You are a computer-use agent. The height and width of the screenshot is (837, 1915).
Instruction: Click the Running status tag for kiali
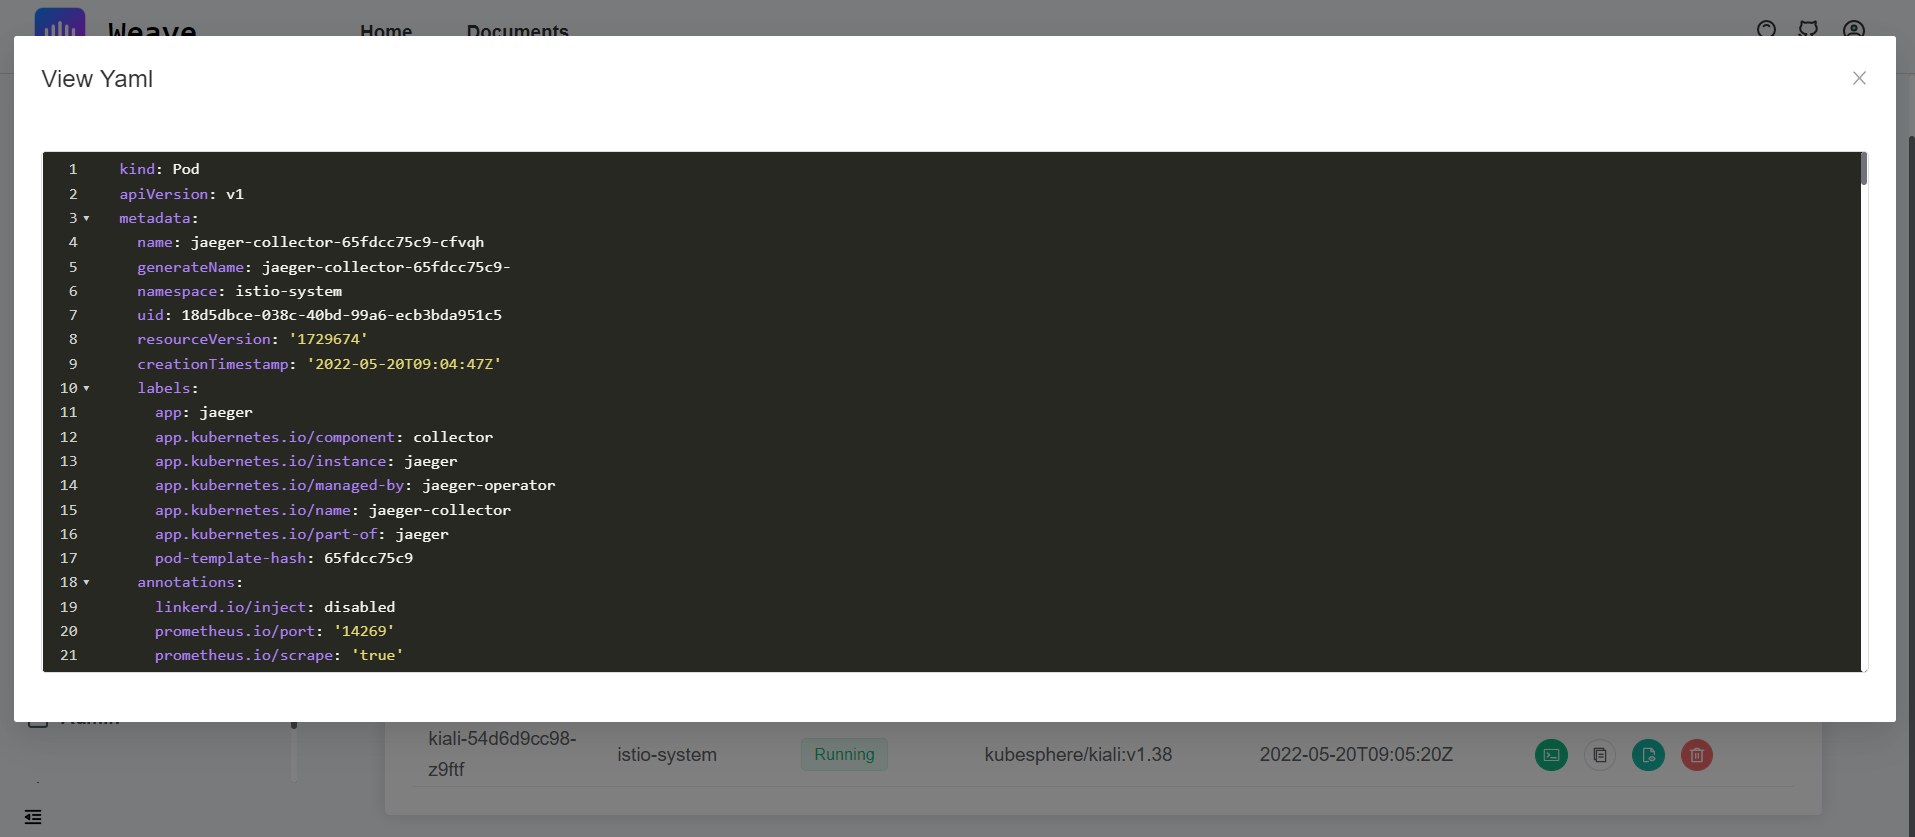844,754
